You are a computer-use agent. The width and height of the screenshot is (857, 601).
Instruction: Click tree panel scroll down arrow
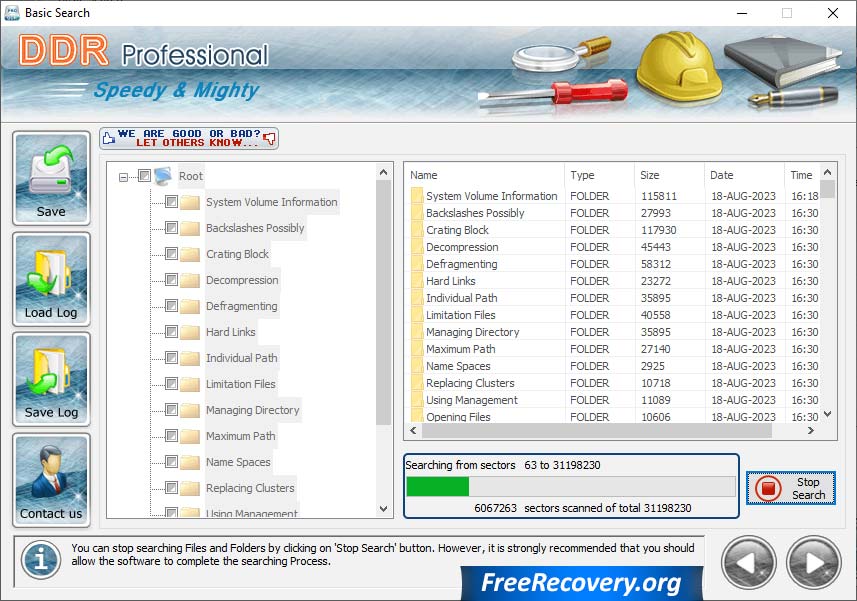coord(384,509)
